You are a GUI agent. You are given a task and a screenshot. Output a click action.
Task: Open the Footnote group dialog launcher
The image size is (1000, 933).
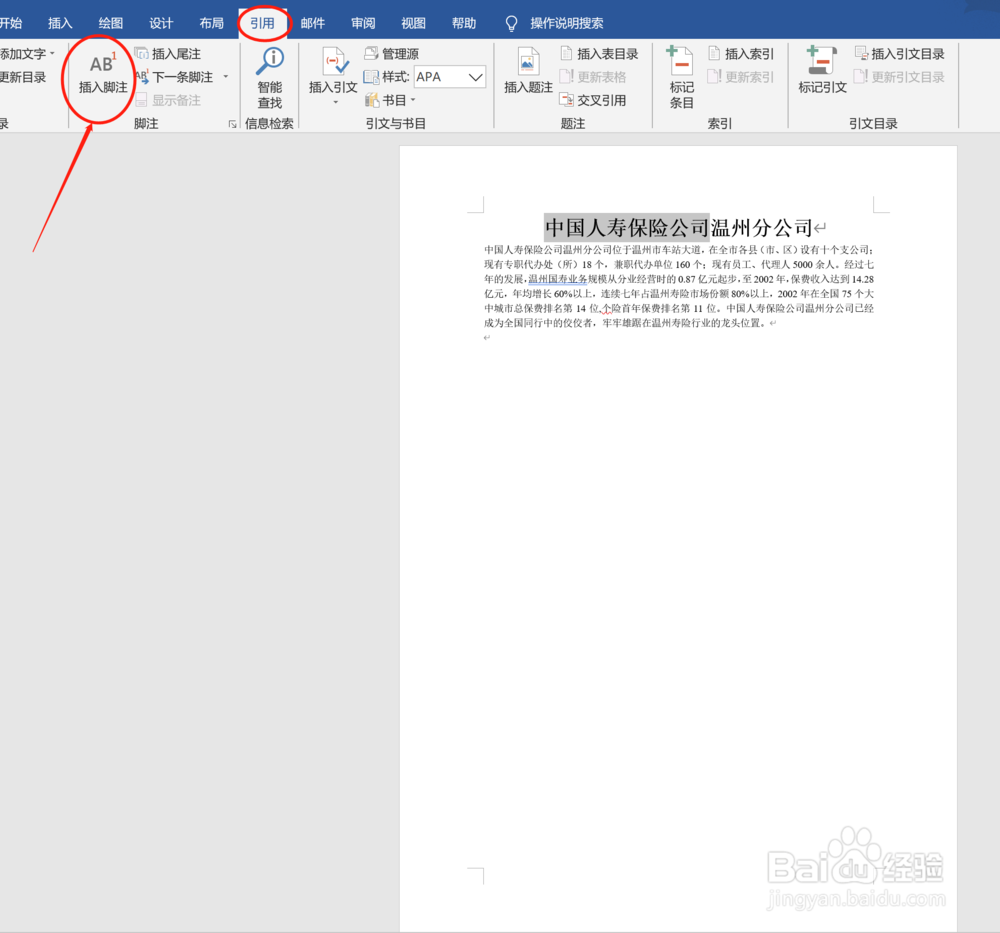(232, 124)
